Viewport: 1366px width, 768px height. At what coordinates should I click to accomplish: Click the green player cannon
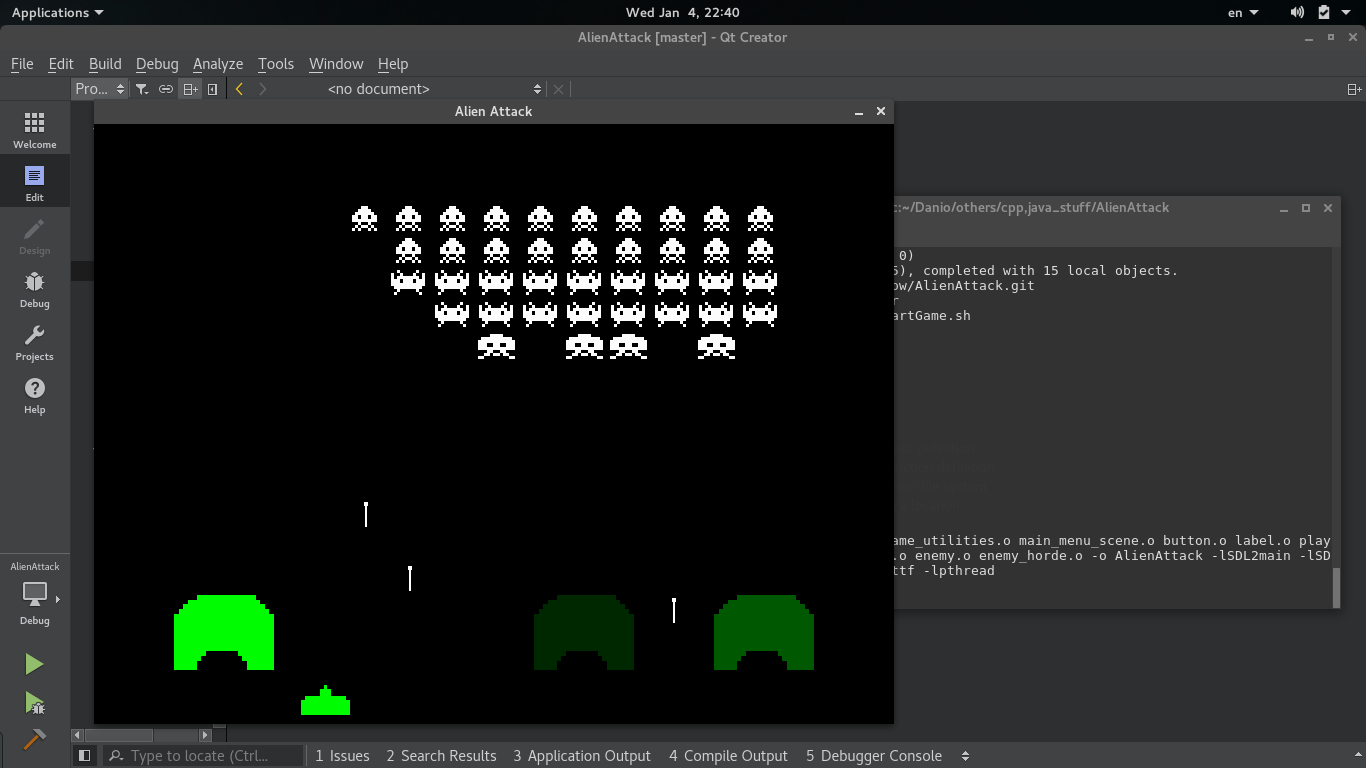point(325,701)
